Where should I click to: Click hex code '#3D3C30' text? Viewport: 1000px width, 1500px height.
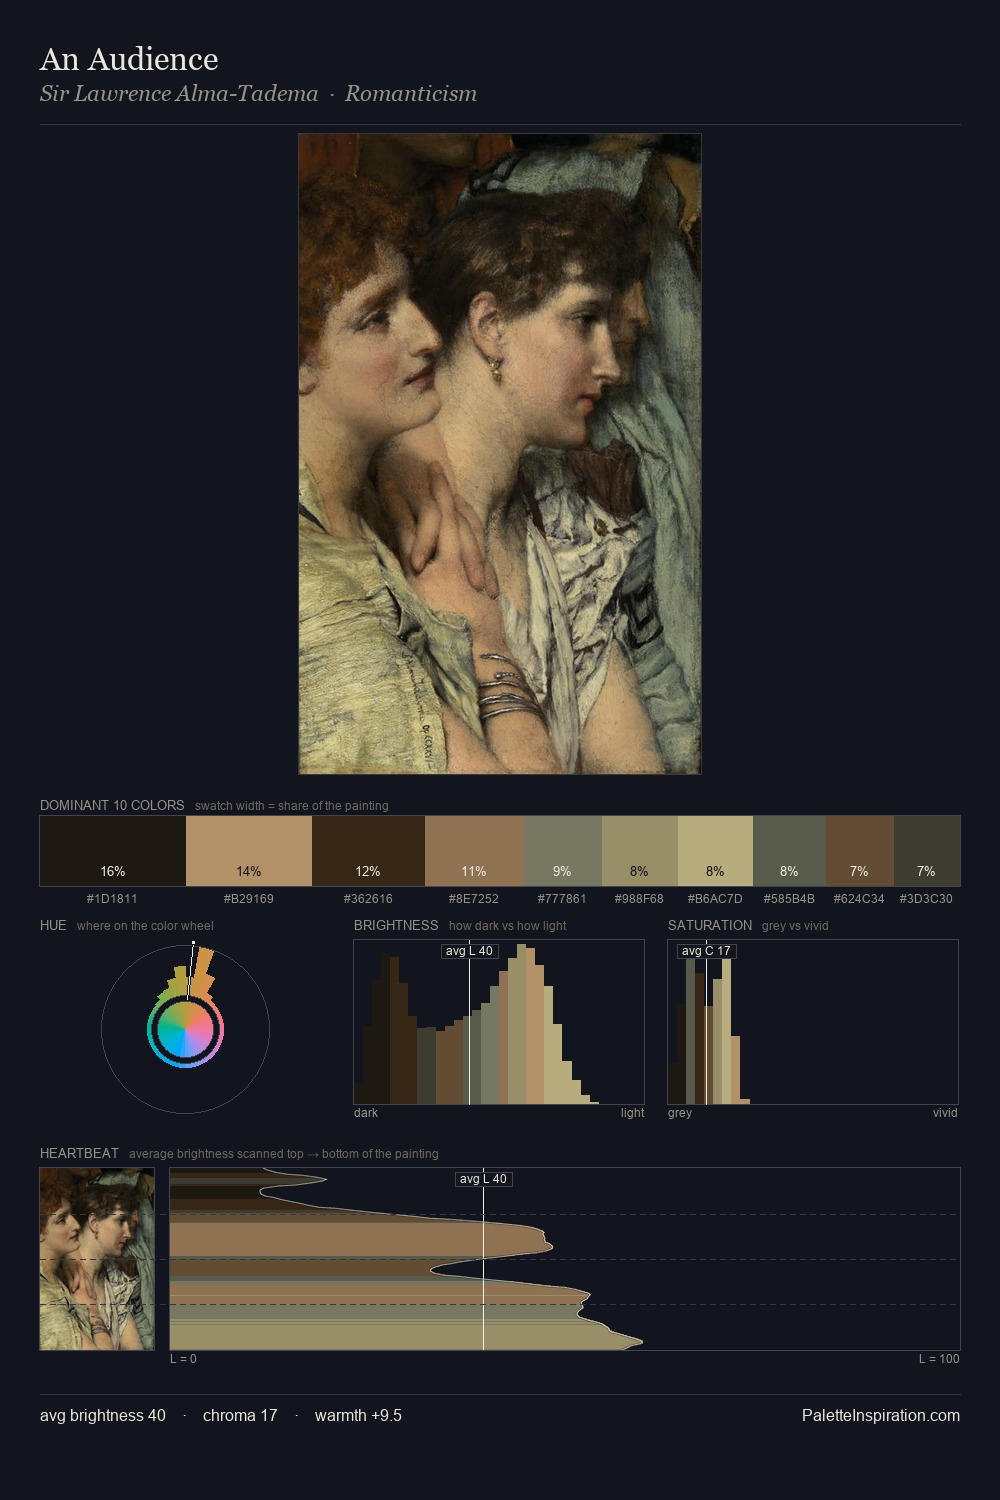click(926, 899)
